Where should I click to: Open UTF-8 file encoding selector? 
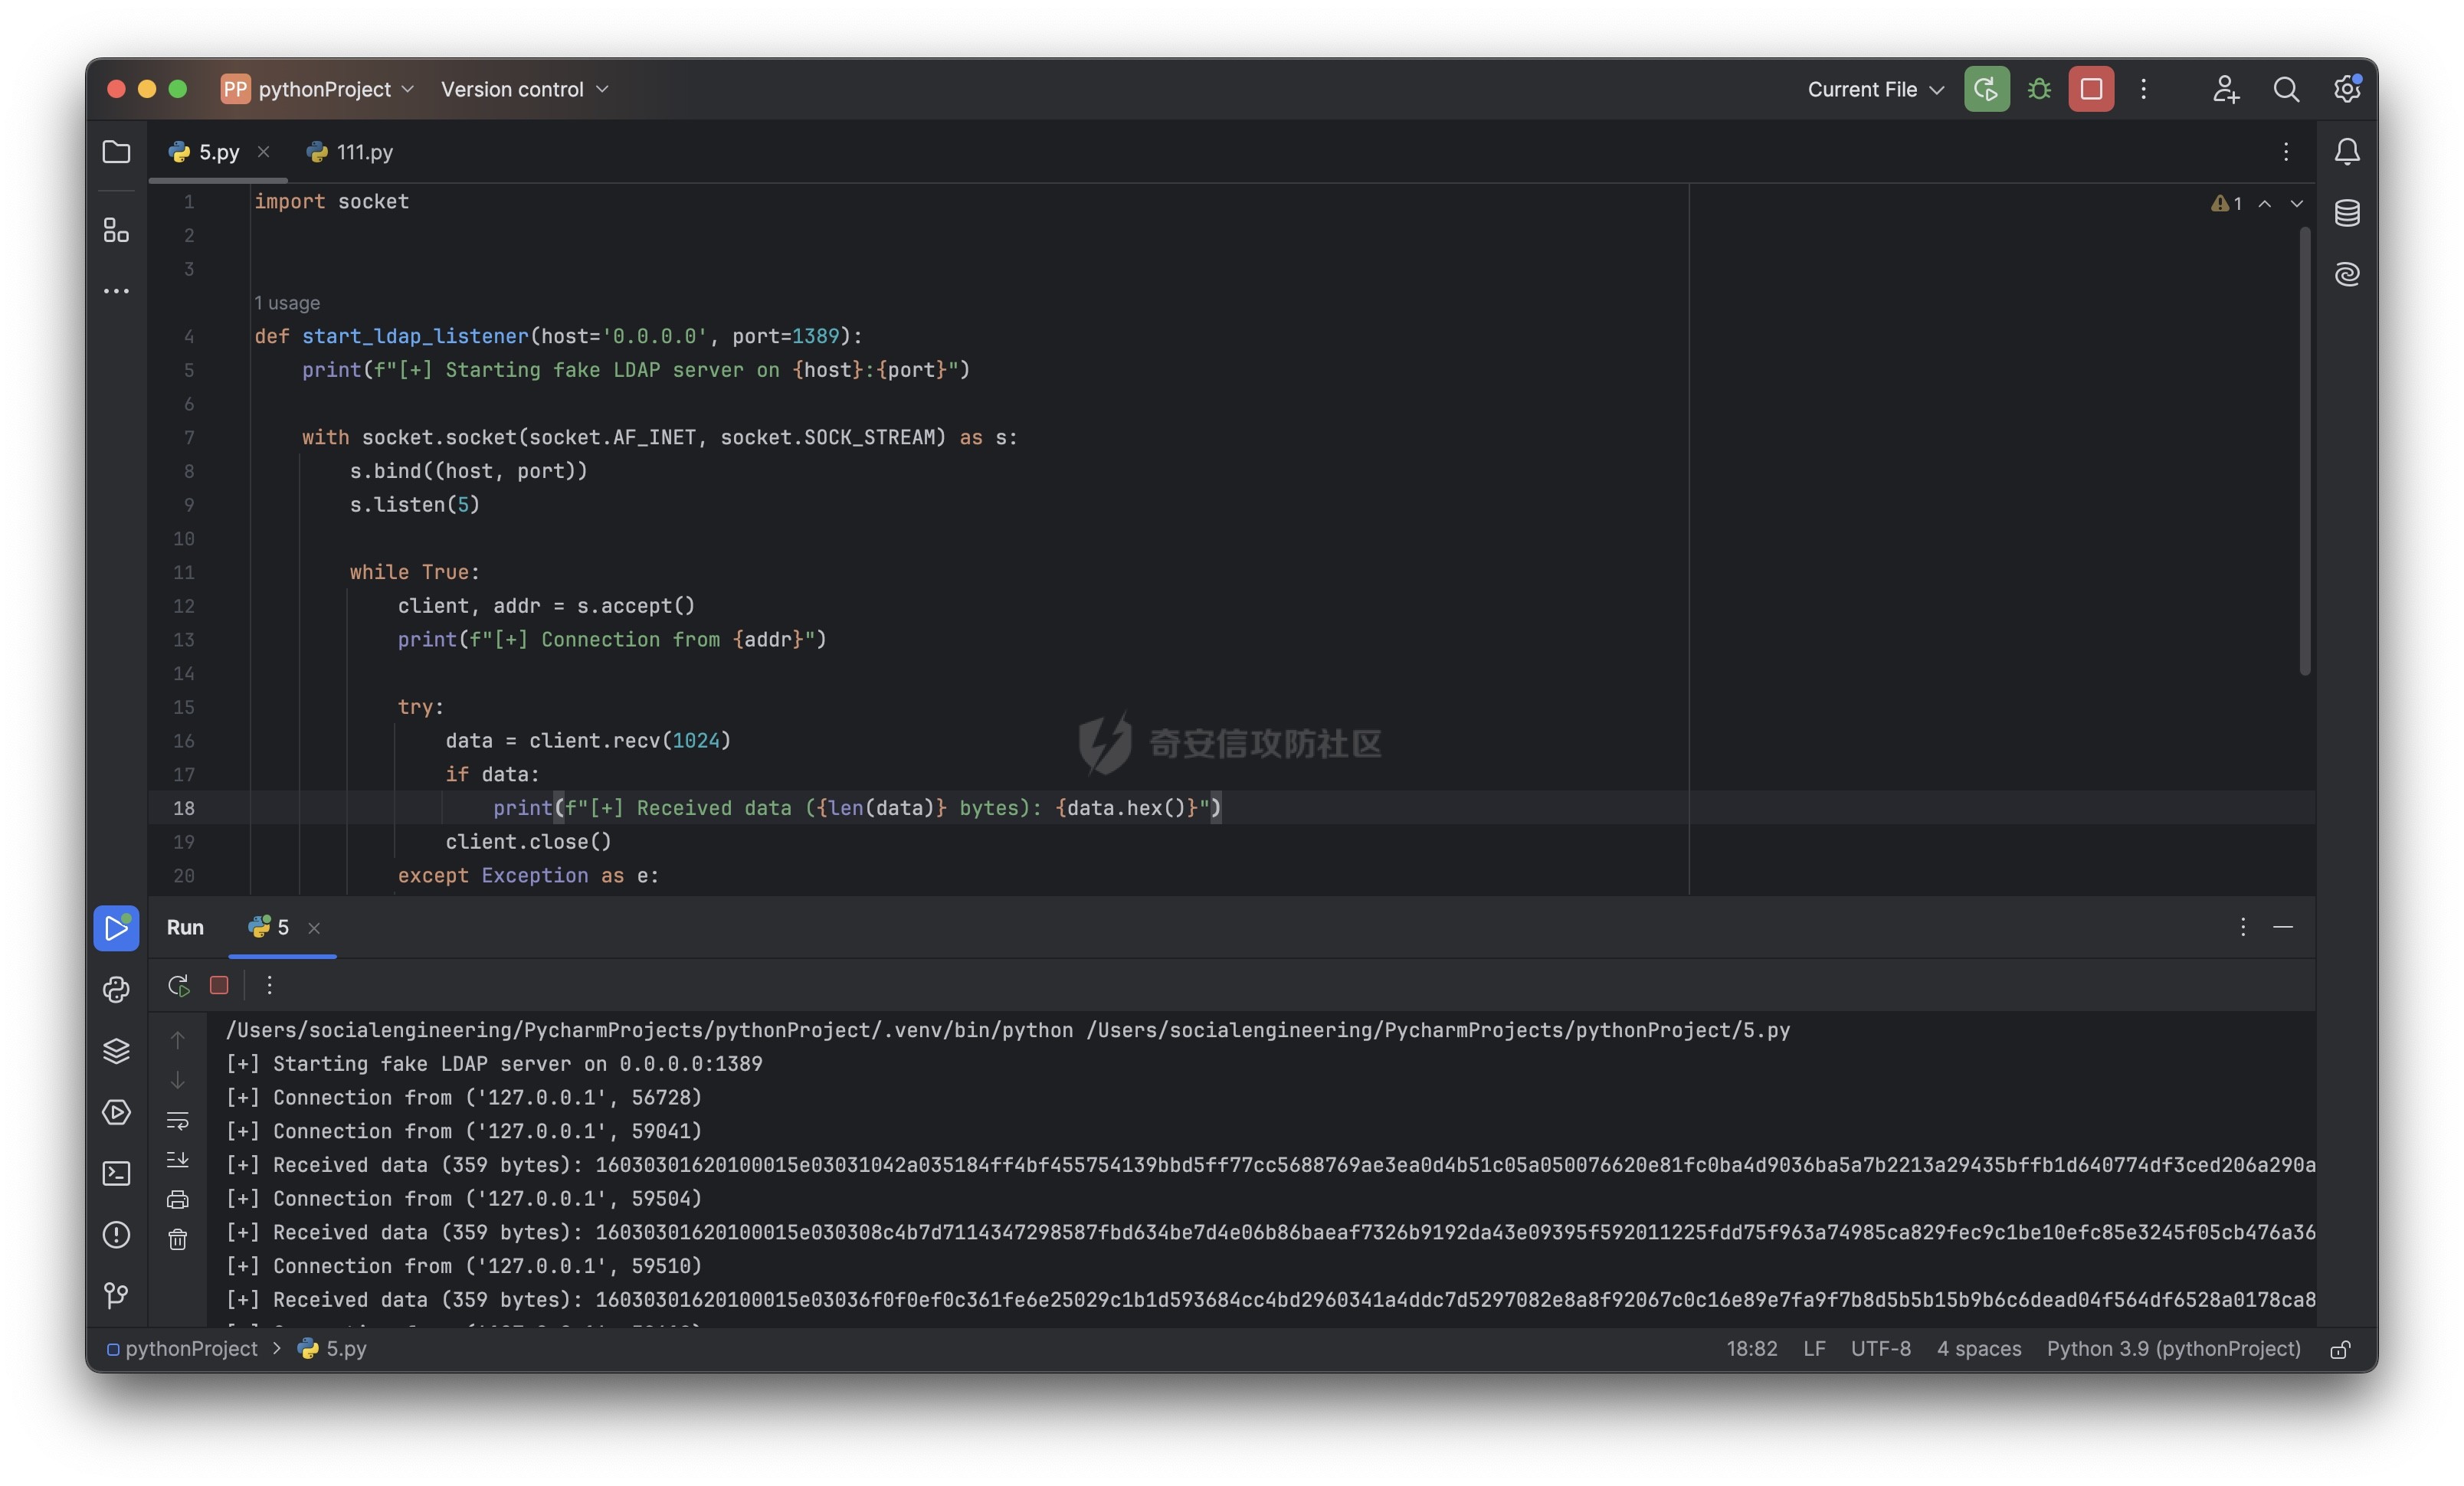coord(1880,1348)
